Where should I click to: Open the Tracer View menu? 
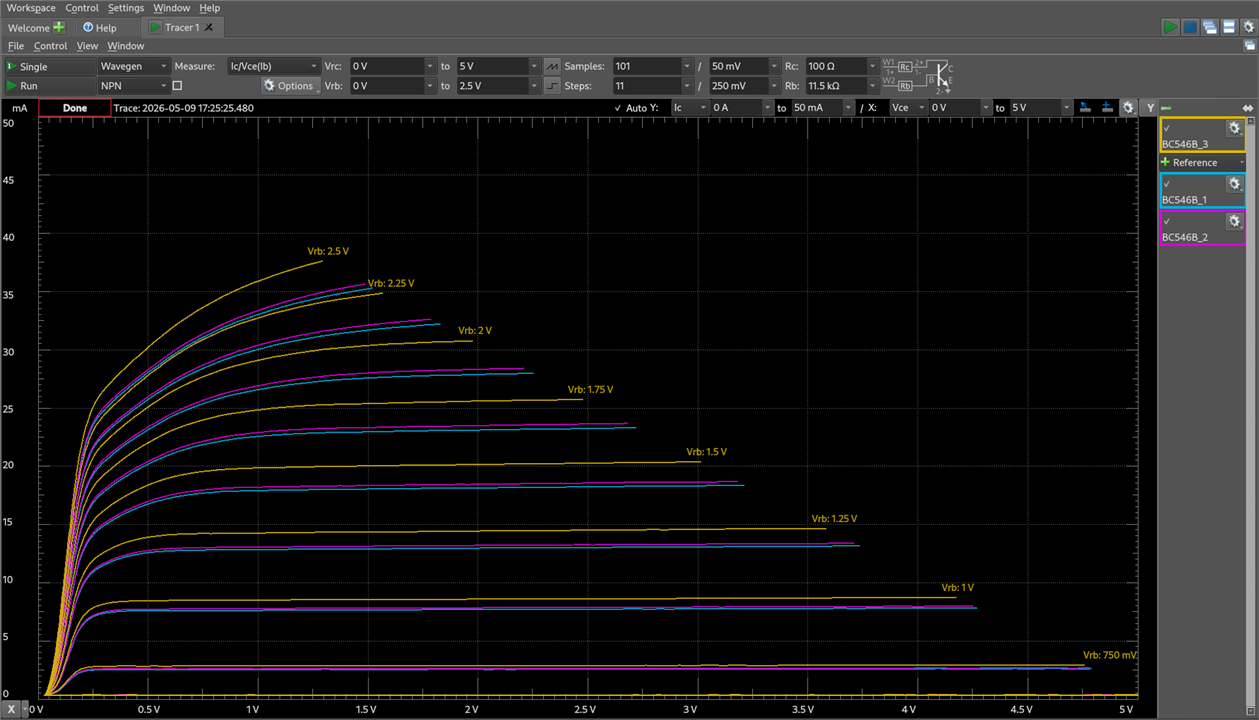87,46
